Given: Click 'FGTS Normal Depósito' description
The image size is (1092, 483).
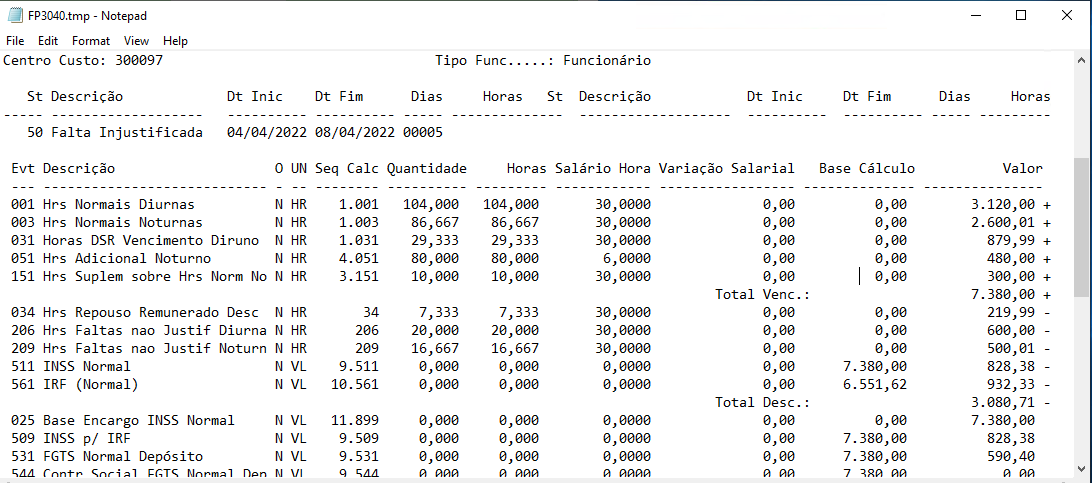Looking at the screenshot, I should tap(123, 457).
